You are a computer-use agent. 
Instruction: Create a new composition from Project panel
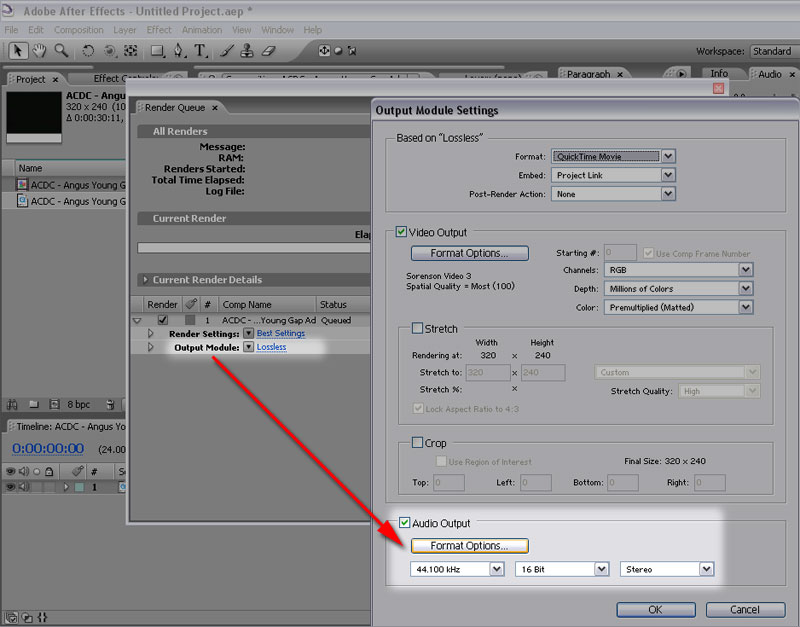54,405
